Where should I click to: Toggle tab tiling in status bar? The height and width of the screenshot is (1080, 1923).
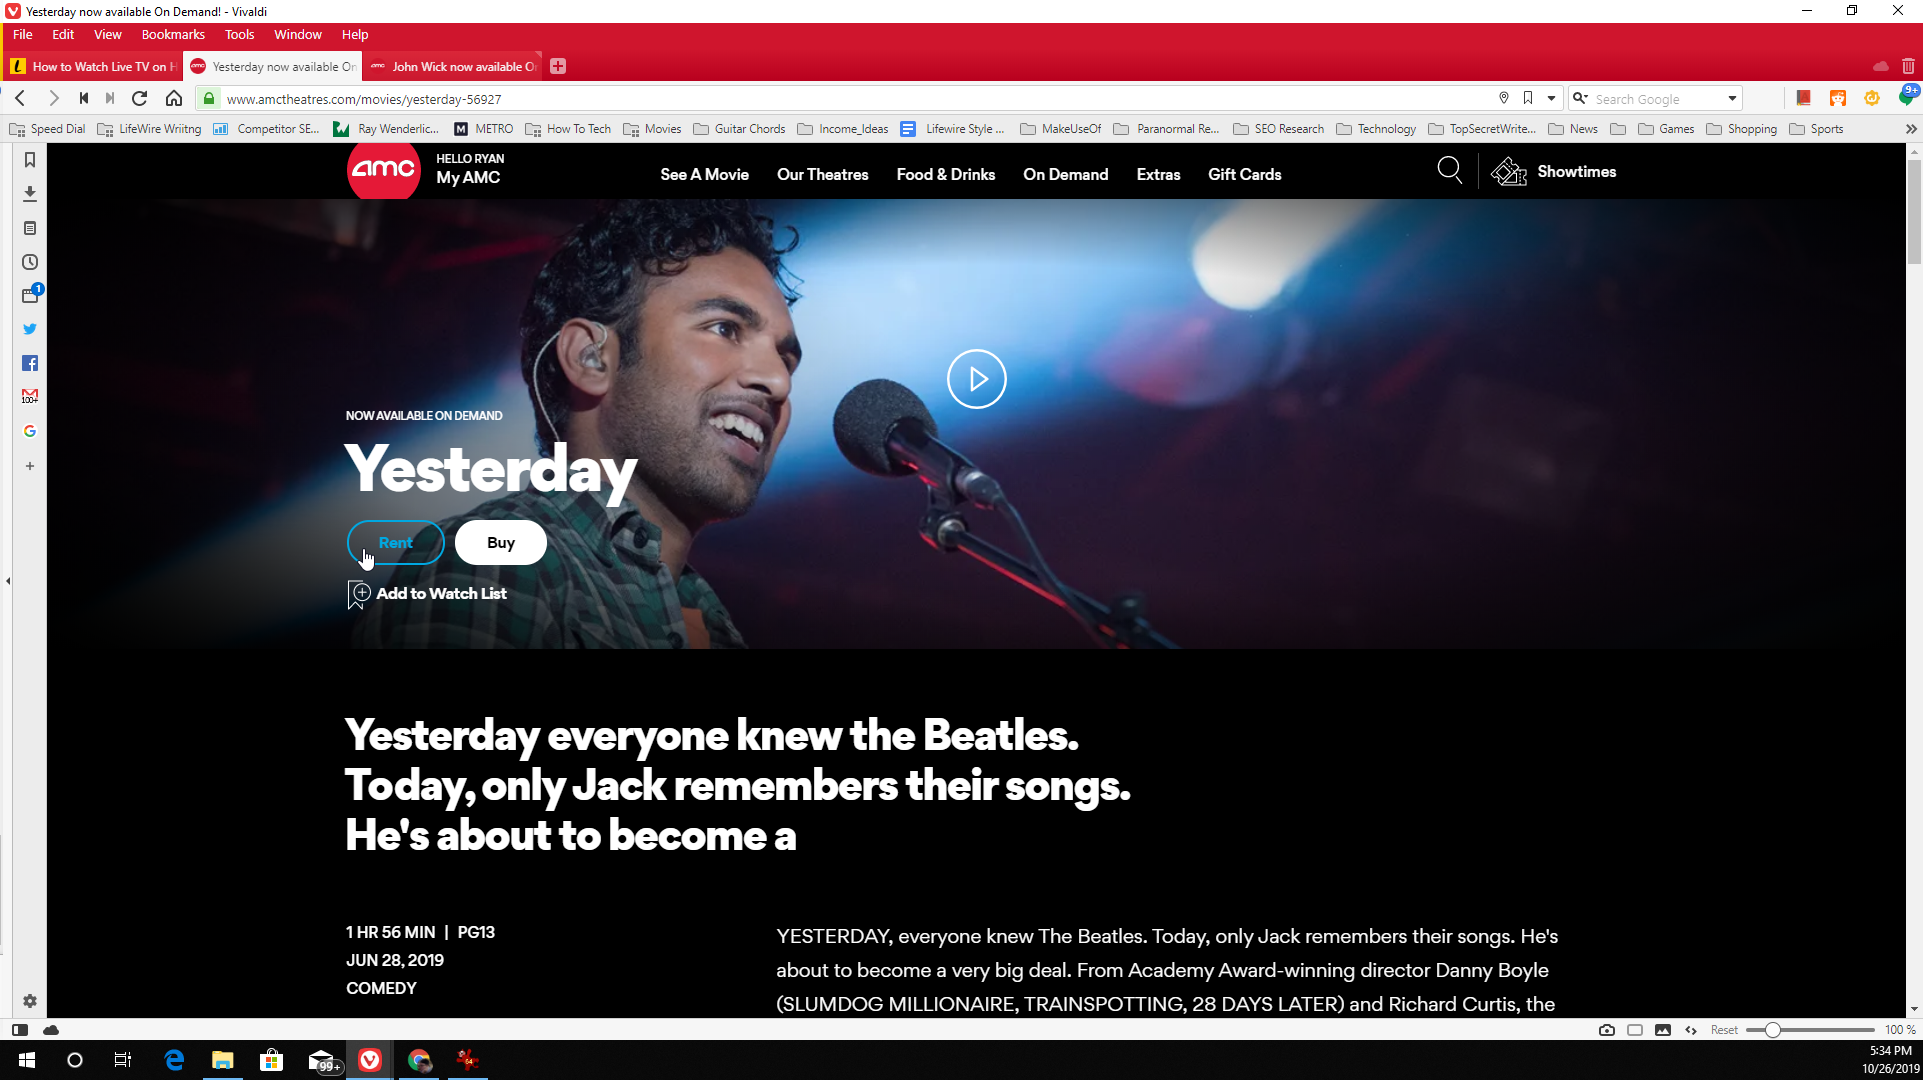pos(1635,1030)
